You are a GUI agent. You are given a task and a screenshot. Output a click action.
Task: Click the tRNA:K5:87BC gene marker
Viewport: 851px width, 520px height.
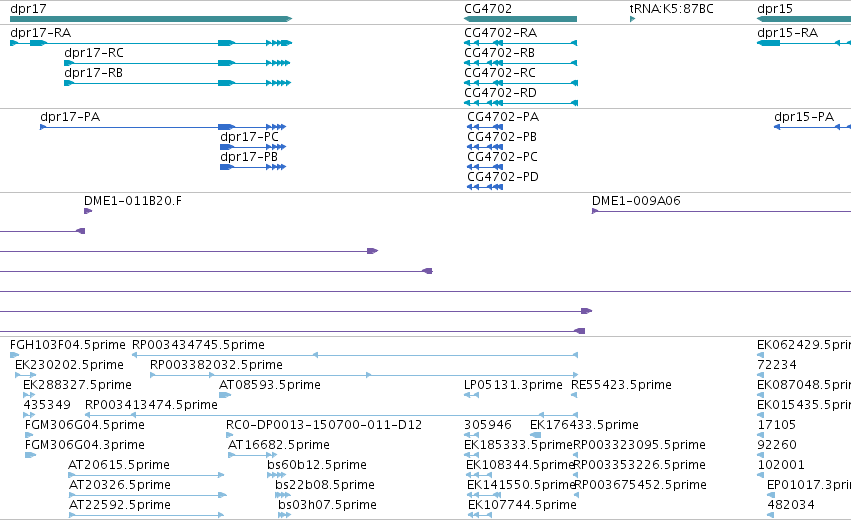632,19
